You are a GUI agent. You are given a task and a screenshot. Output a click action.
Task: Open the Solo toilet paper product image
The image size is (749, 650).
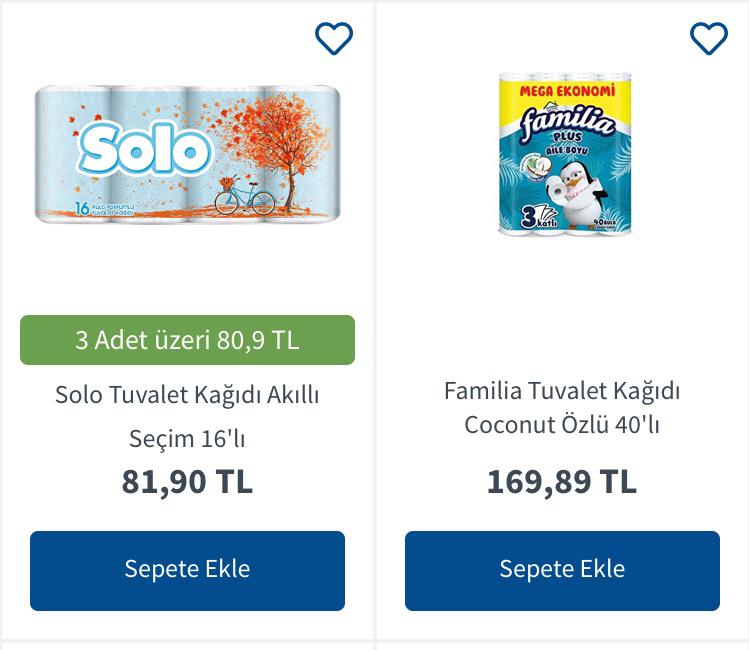[x=187, y=155]
